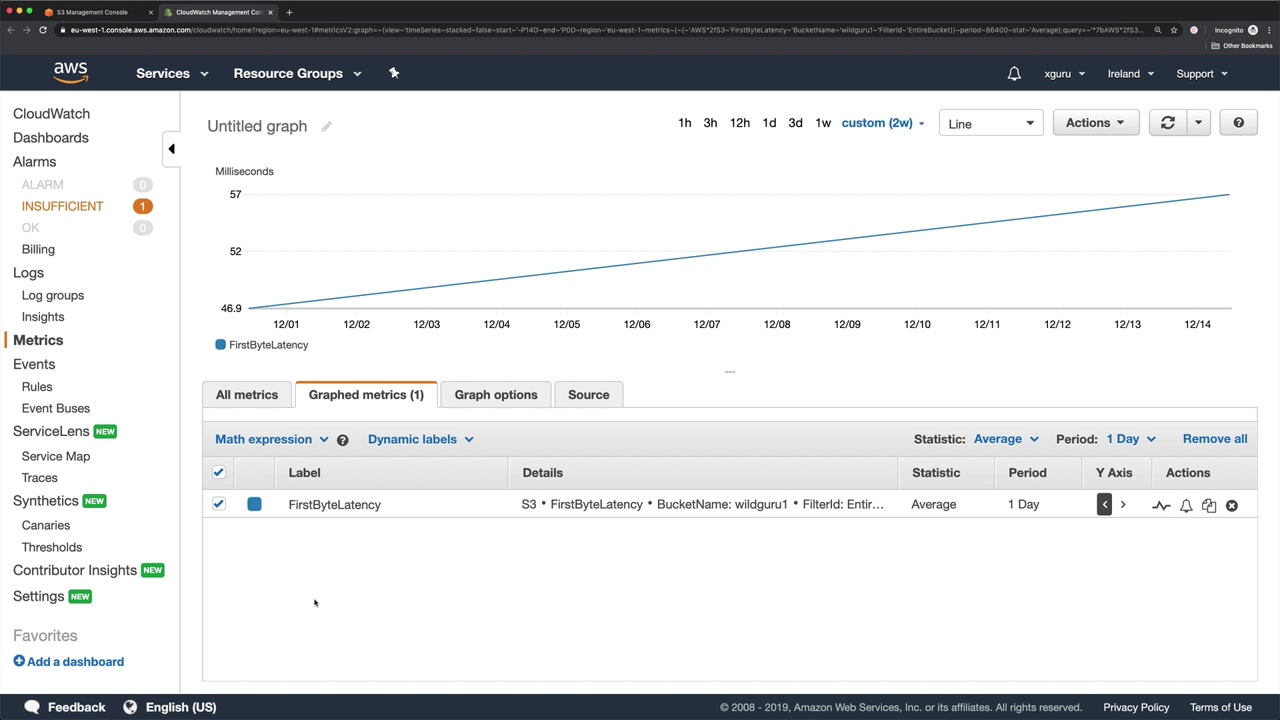
Task: Click the Math expression help icon
Action: tap(342, 440)
